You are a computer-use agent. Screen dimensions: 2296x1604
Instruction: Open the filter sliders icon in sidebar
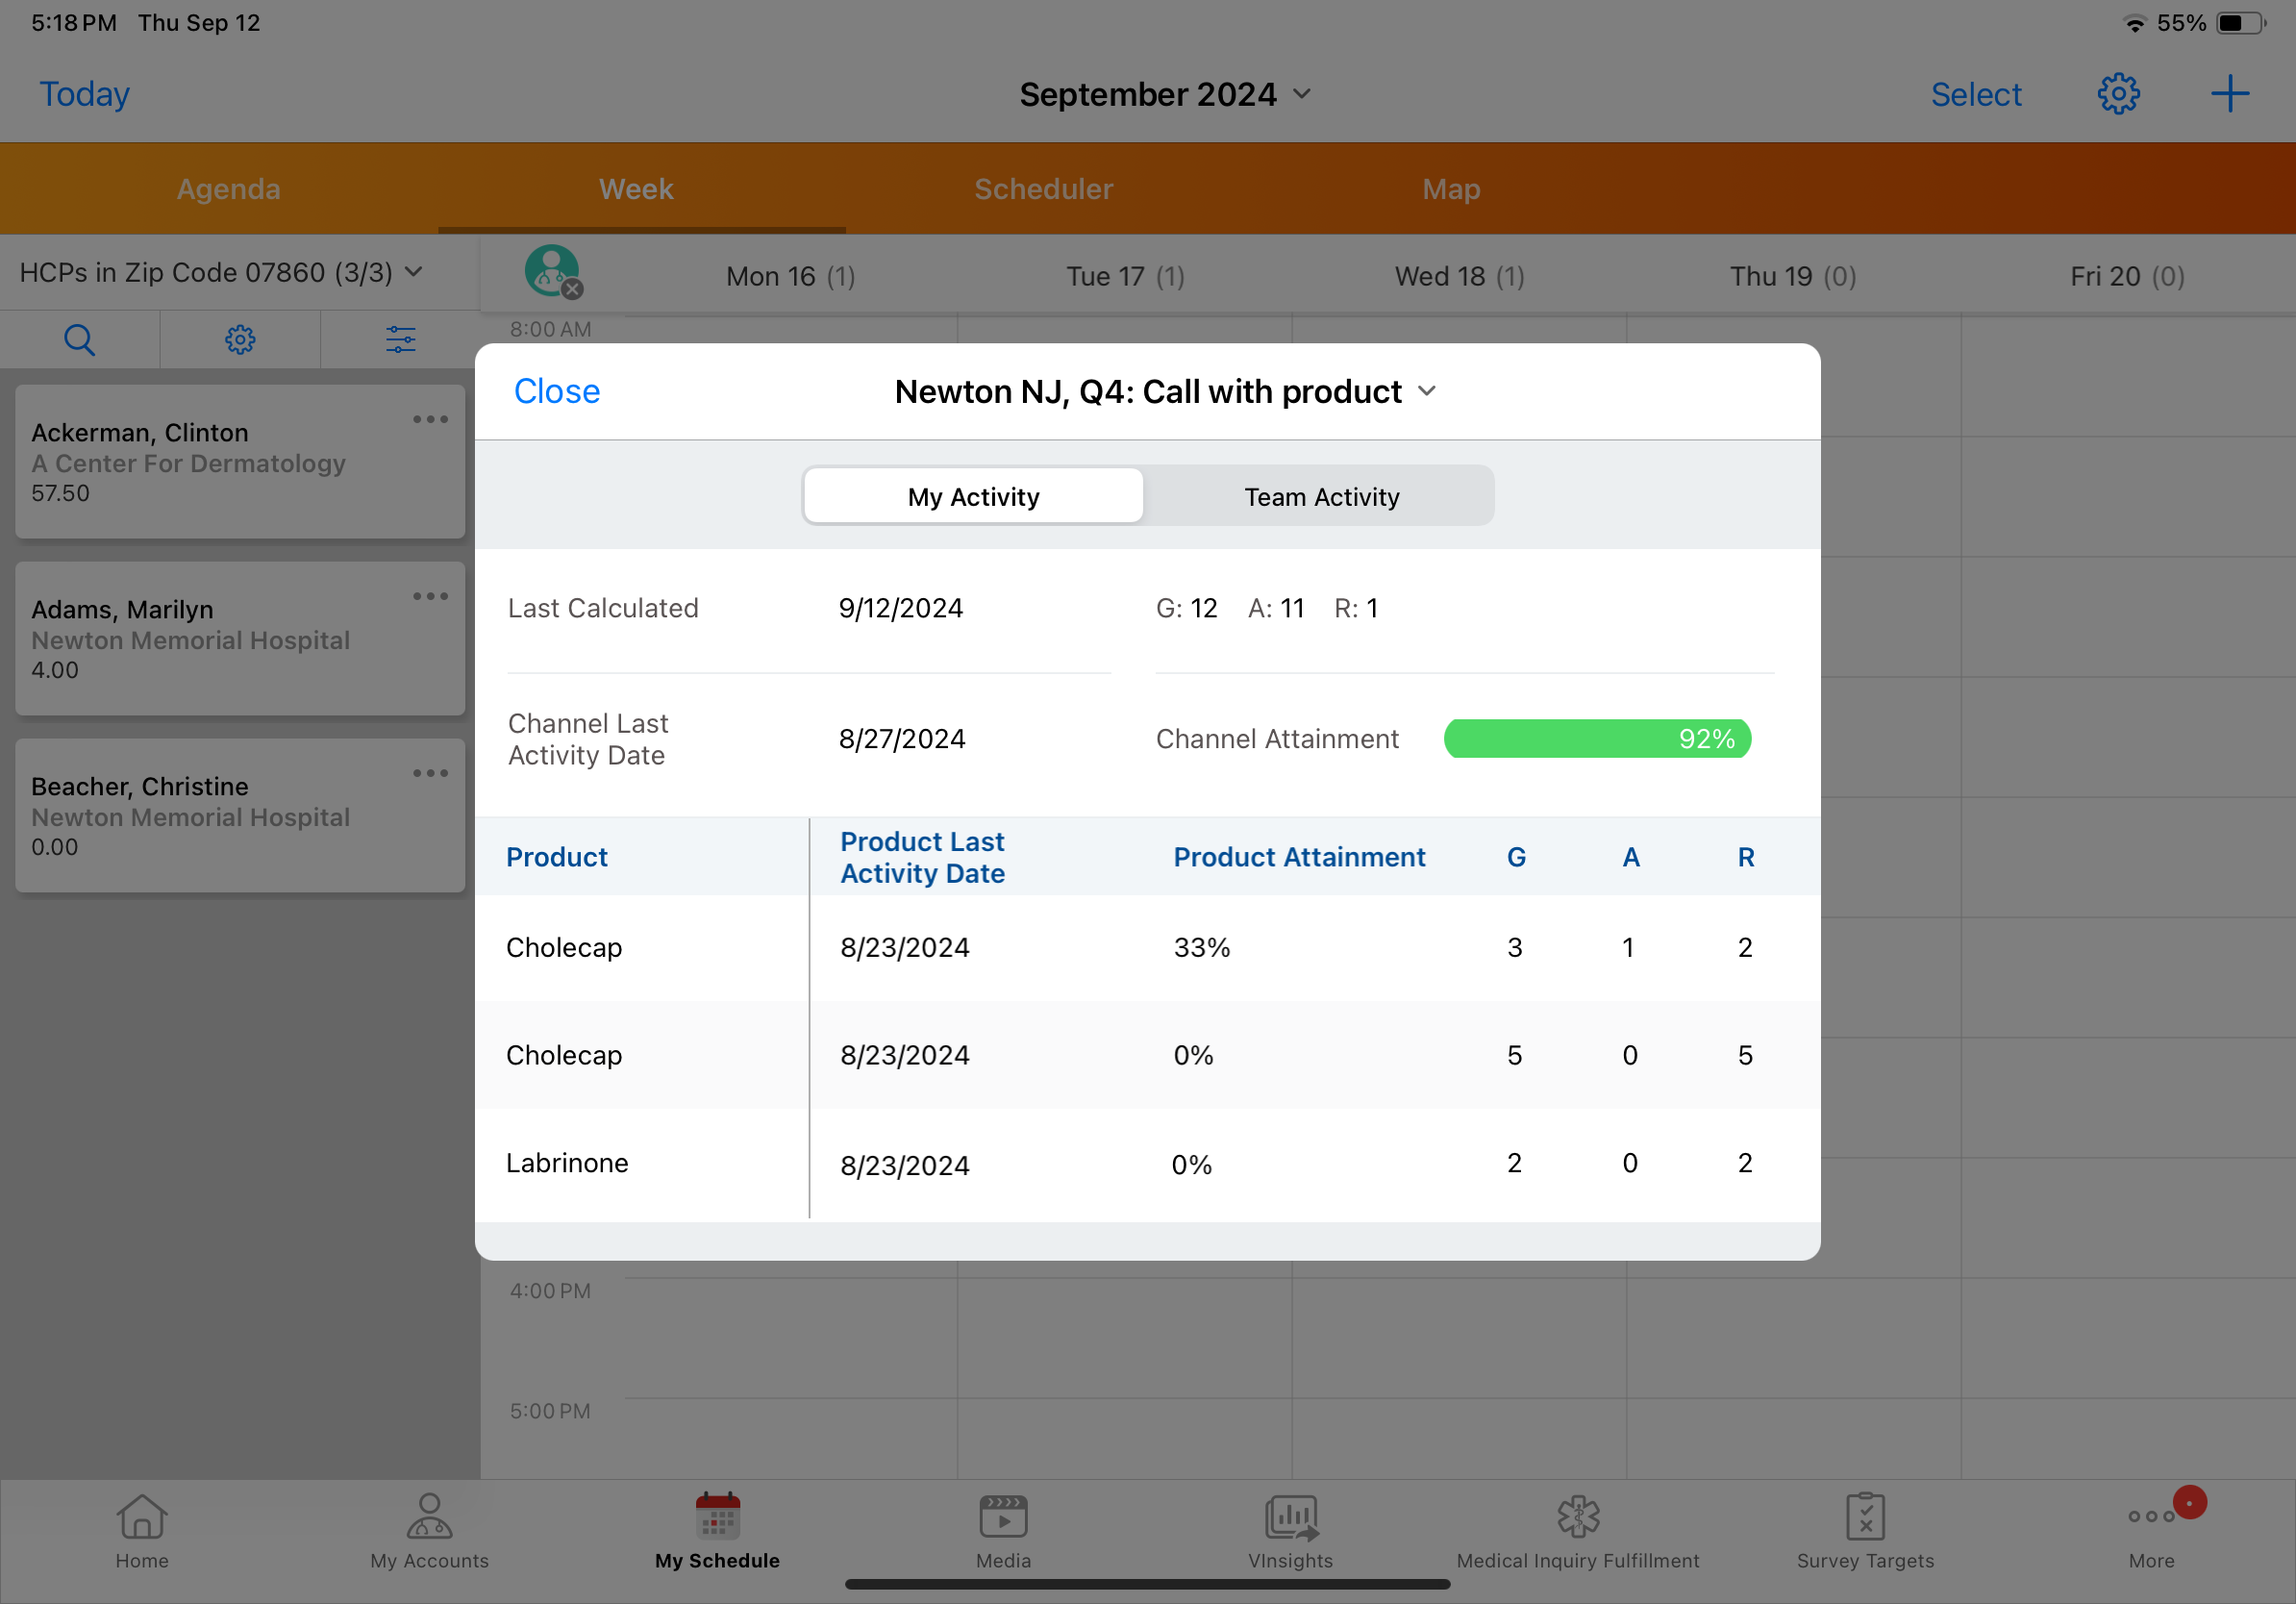tap(401, 340)
